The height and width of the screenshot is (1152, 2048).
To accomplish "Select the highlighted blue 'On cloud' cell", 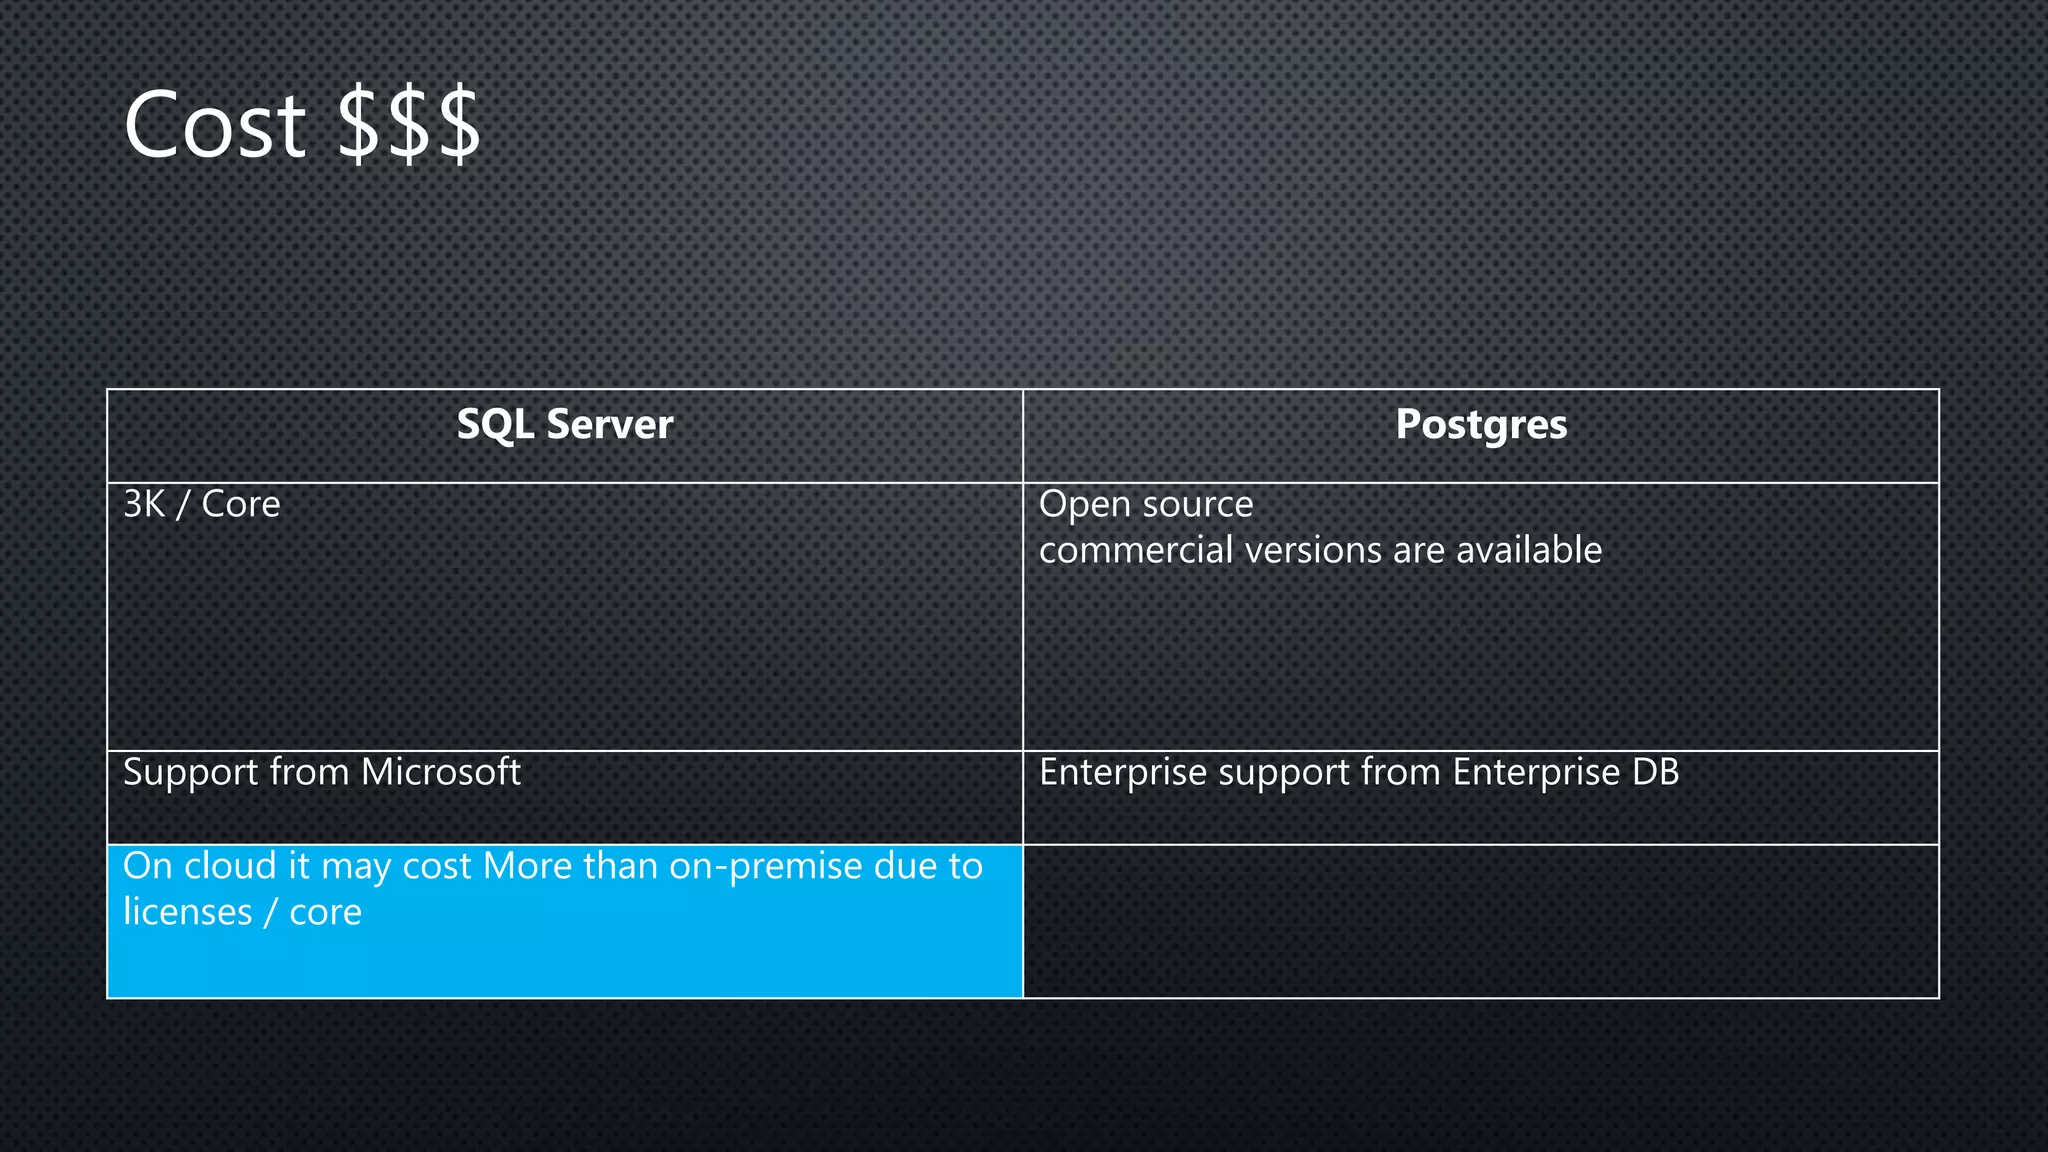I will pyautogui.click(x=565, y=921).
